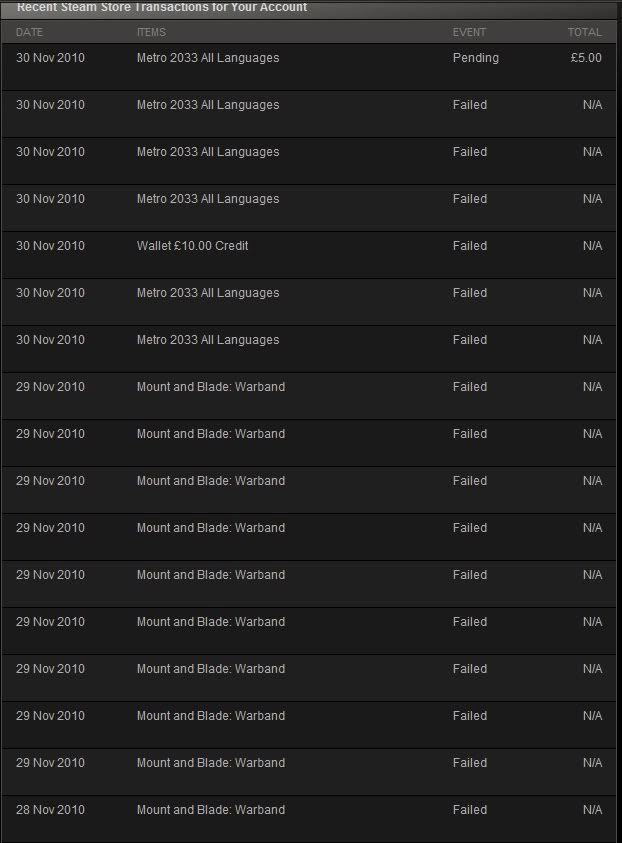Screen dimensions: 622x843
Task: Select the Wallet £10.00 Credit item
Action: [x=192, y=246]
